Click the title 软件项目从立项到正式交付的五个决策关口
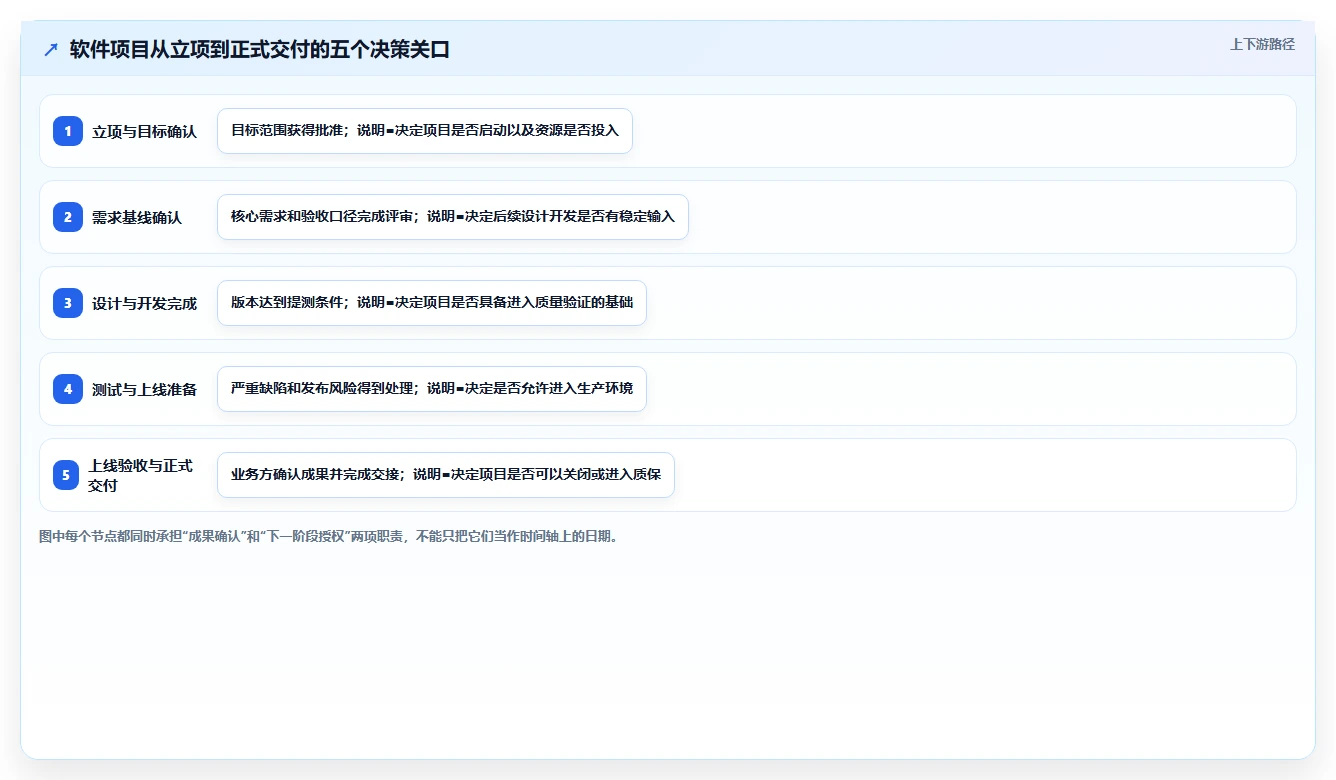Viewport: 1336px width, 780px height. point(260,49)
